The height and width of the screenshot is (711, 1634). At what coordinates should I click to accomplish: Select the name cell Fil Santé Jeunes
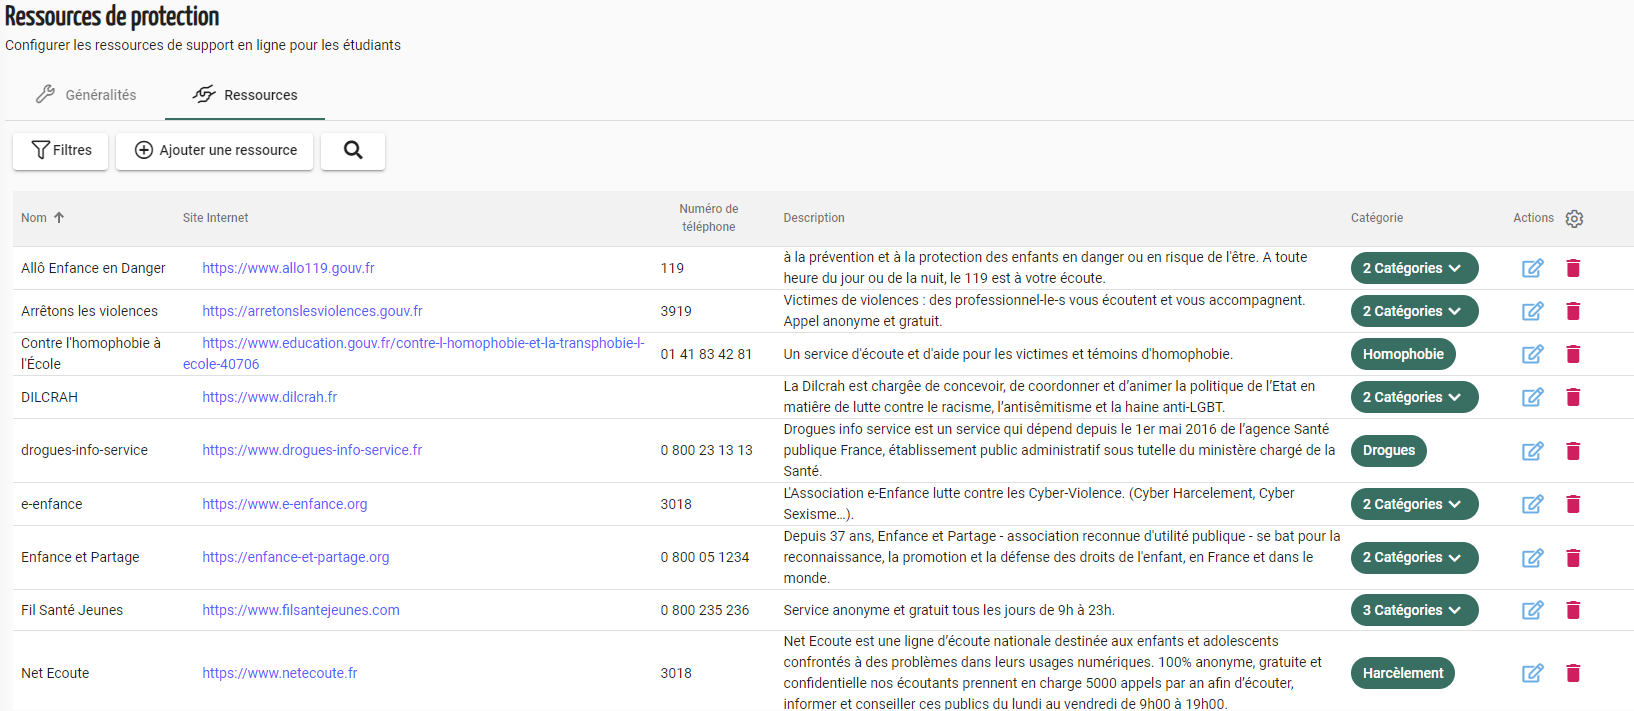point(72,610)
